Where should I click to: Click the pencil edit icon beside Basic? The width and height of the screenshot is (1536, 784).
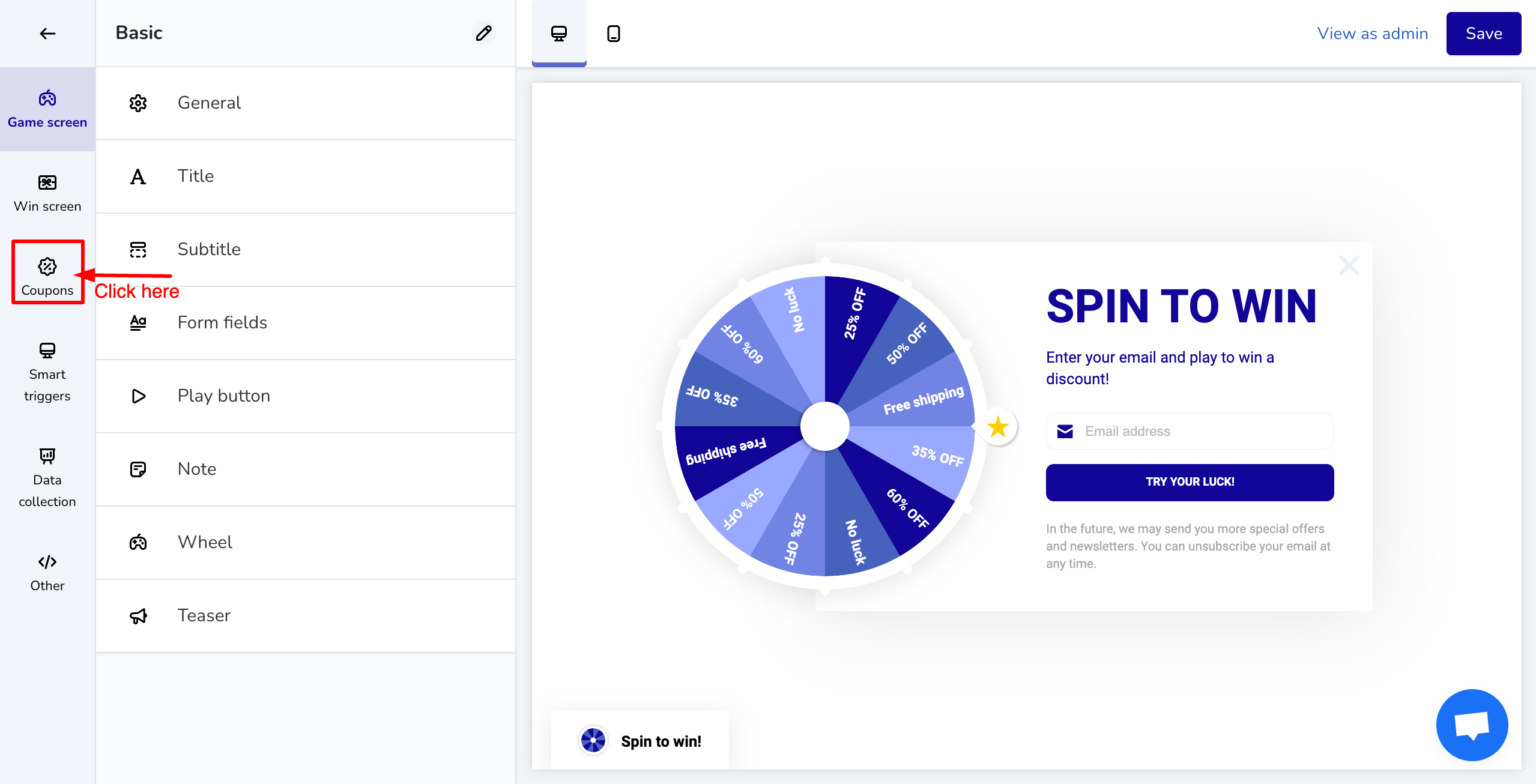484,33
